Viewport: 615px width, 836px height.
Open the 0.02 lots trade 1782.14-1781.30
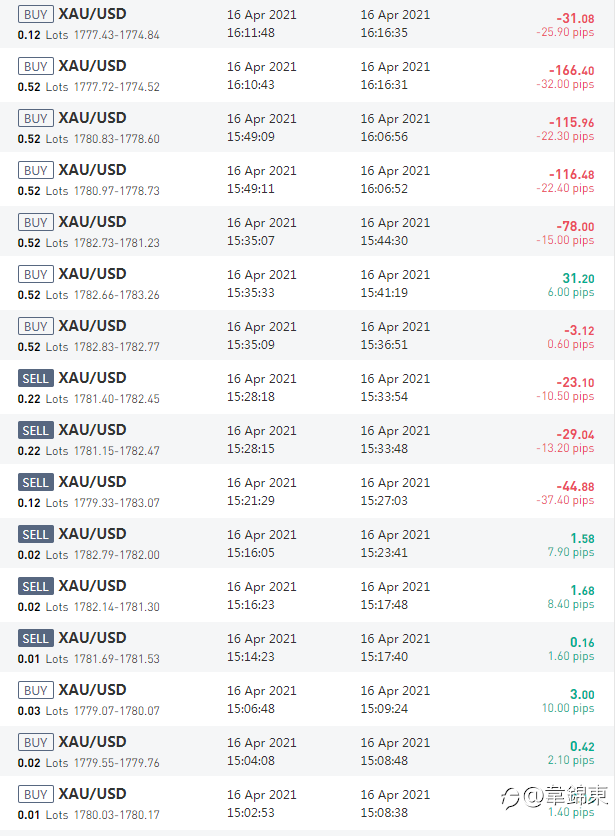click(307, 596)
